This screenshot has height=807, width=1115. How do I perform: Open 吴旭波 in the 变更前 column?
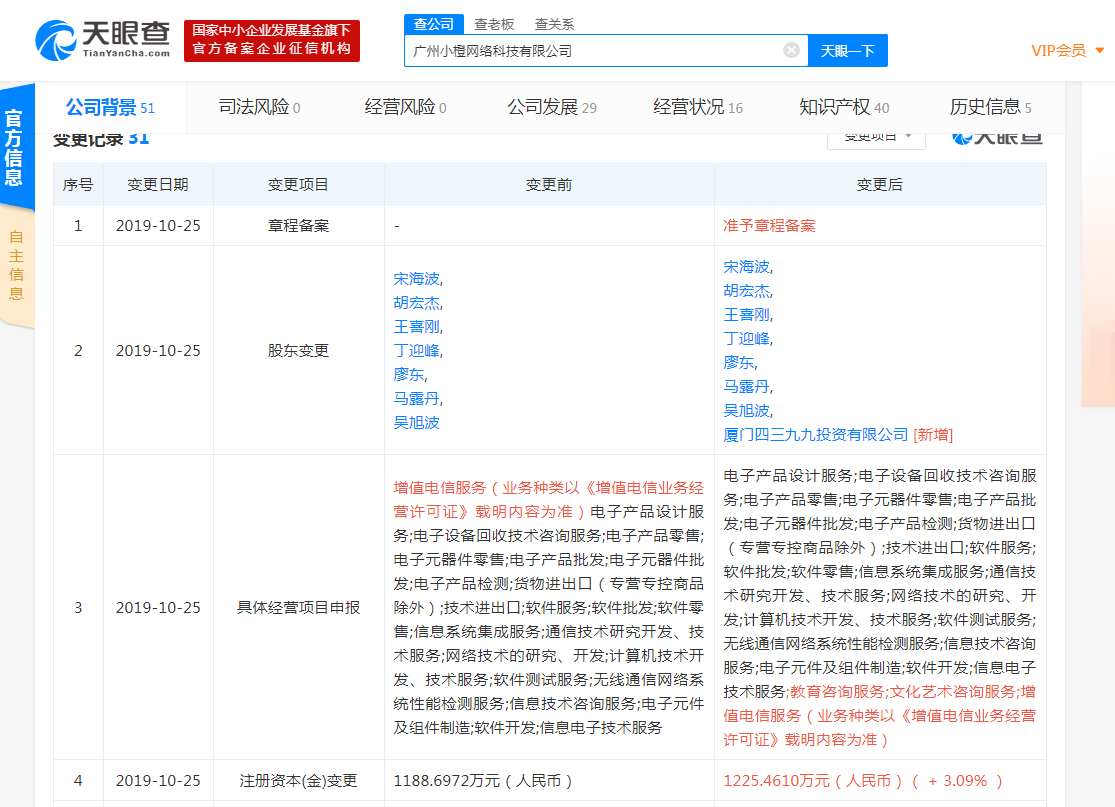(417, 422)
